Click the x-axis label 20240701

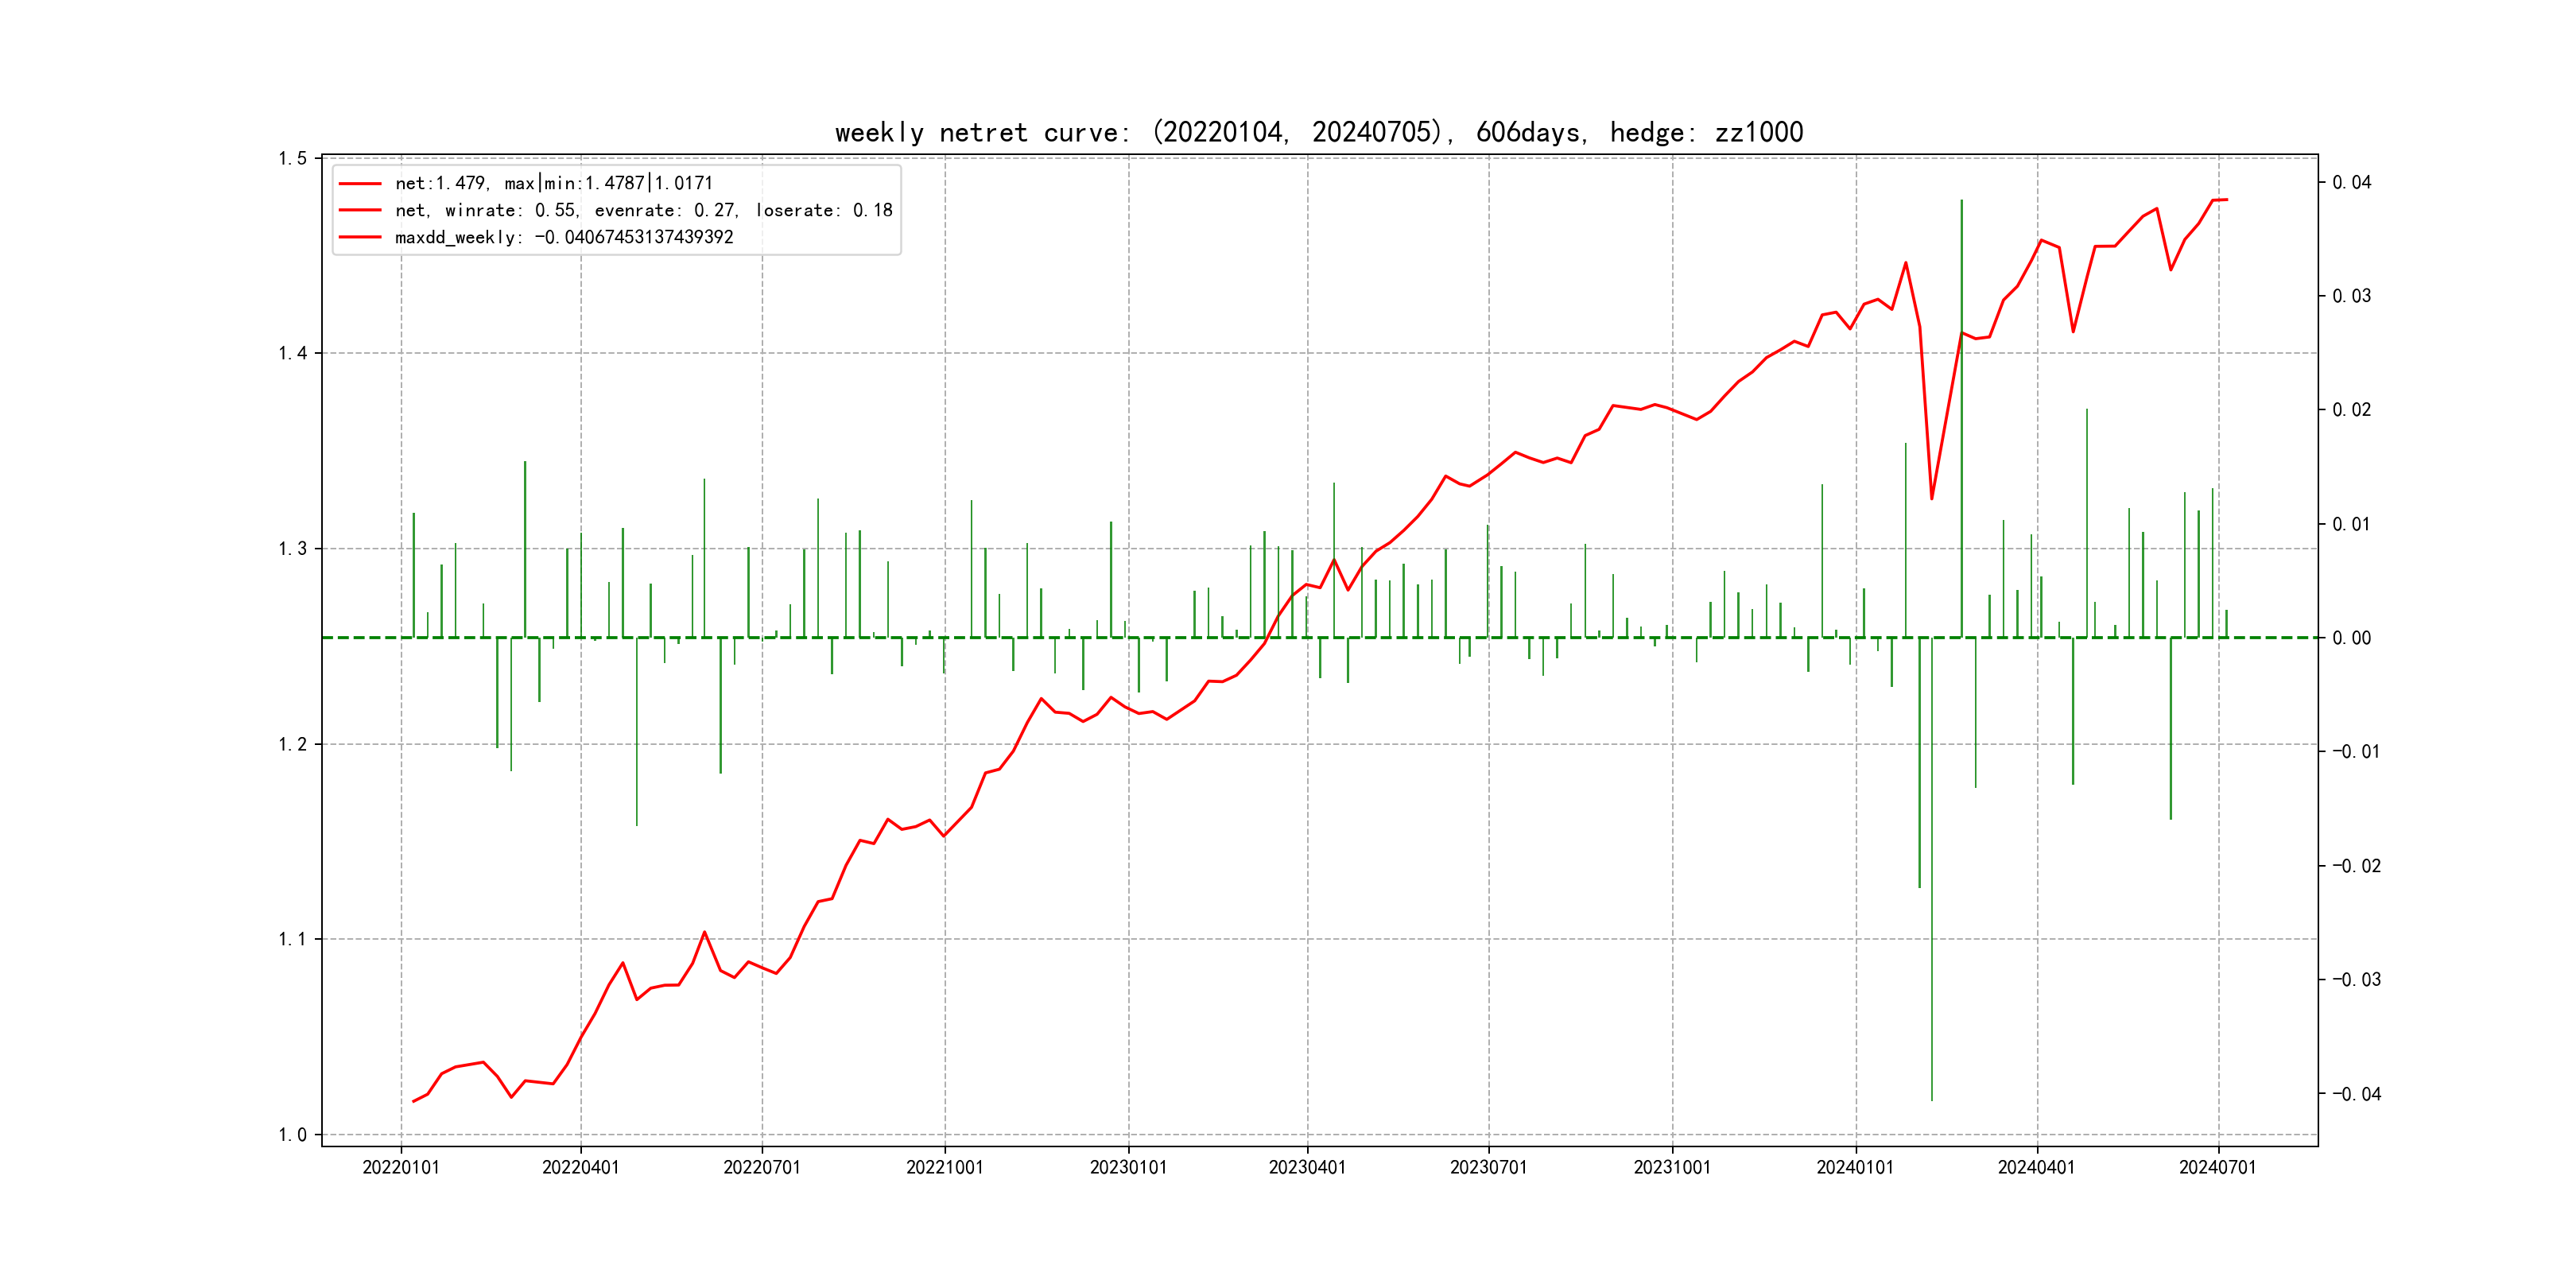coord(2218,1167)
